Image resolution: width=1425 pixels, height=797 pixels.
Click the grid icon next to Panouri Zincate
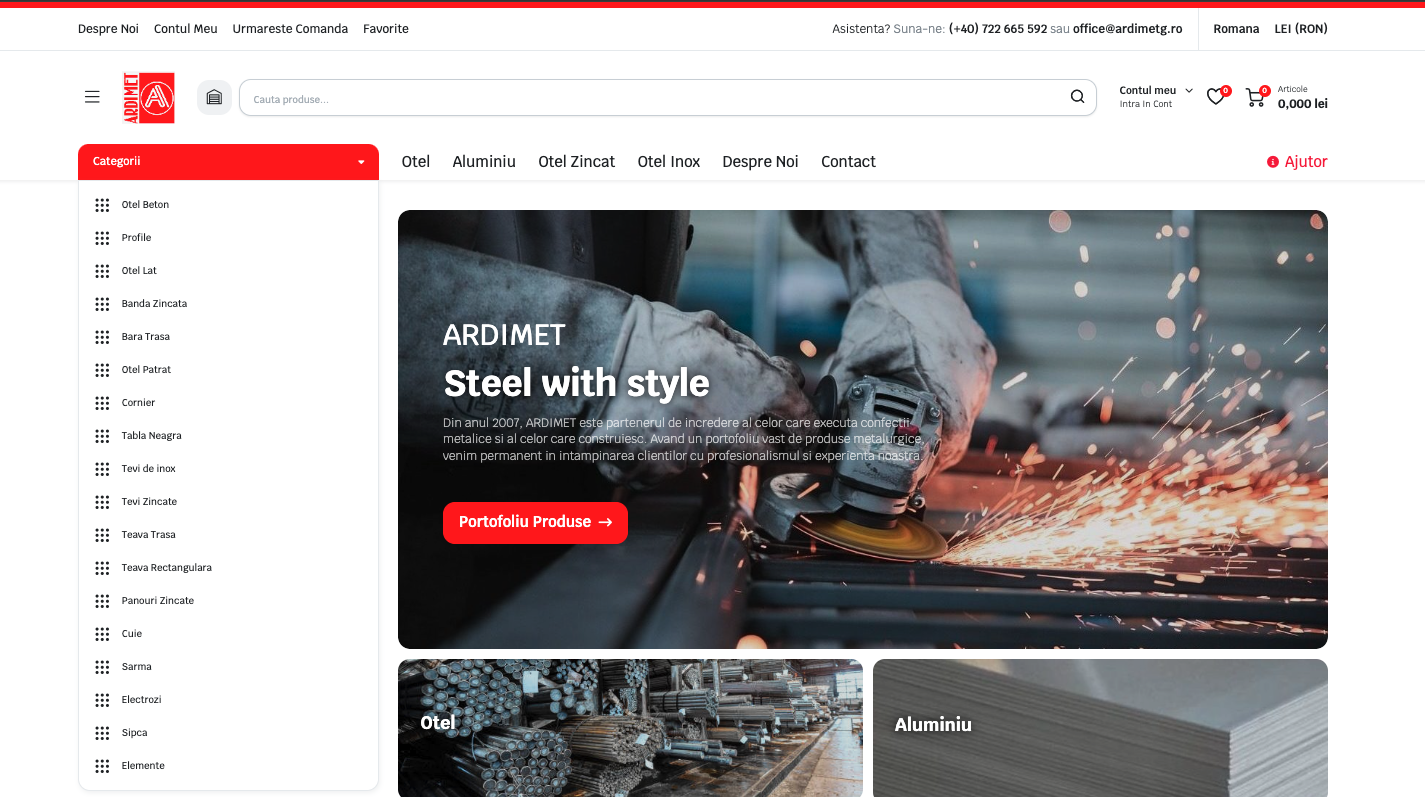(102, 601)
